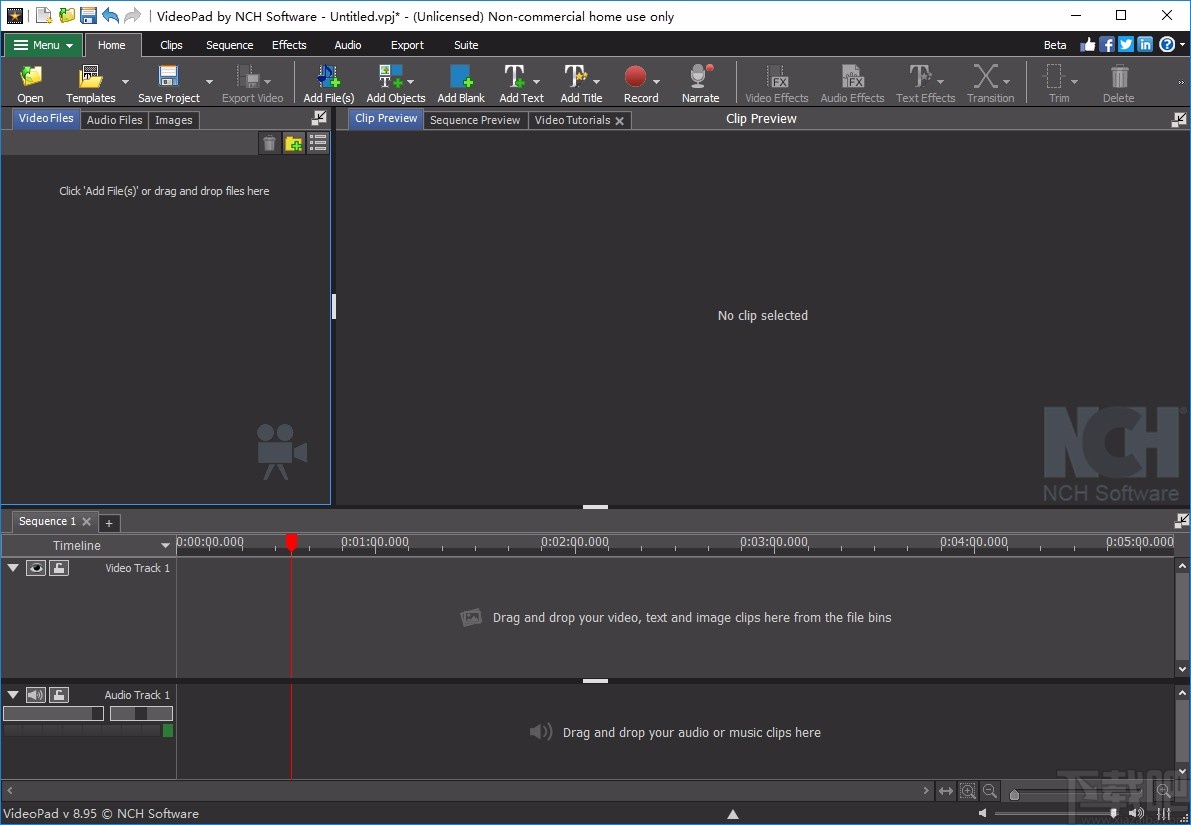
Task: Open the Sequence Preview tab
Action: pos(475,119)
